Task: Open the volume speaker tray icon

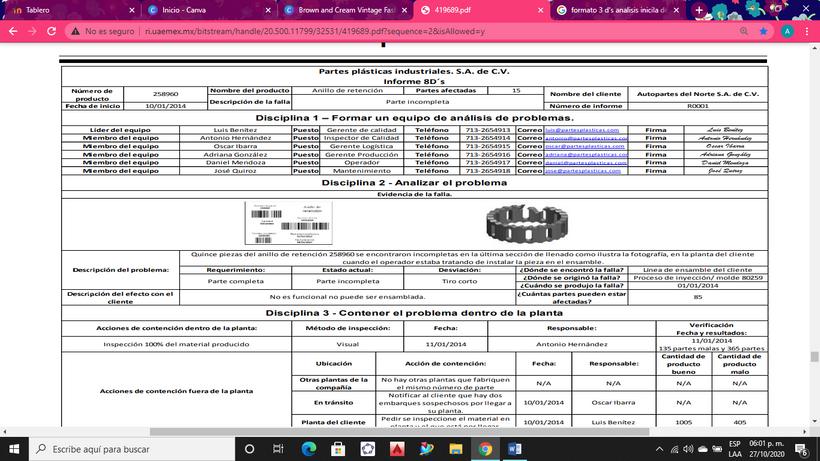Action: pyautogui.click(x=688, y=449)
